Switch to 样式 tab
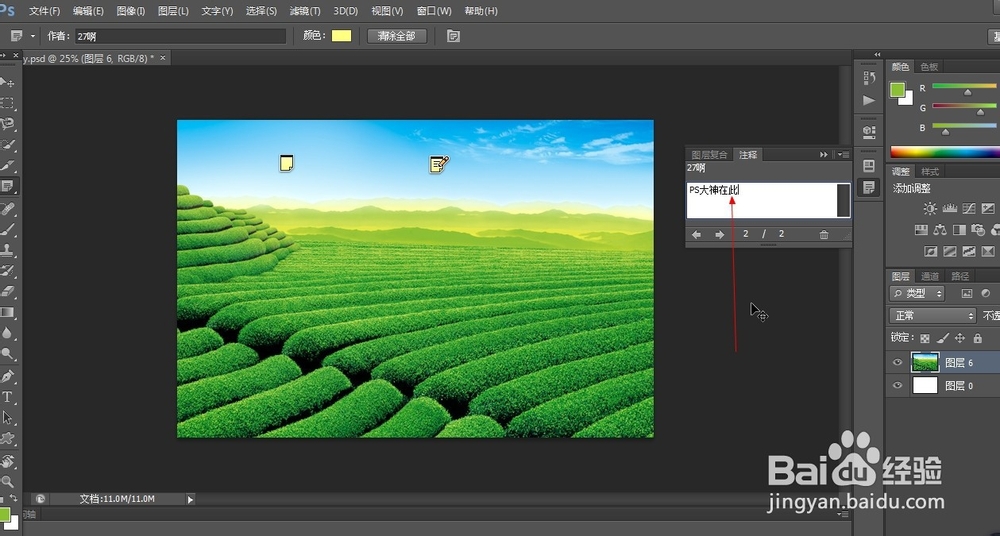1000x536 pixels. click(930, 172)
